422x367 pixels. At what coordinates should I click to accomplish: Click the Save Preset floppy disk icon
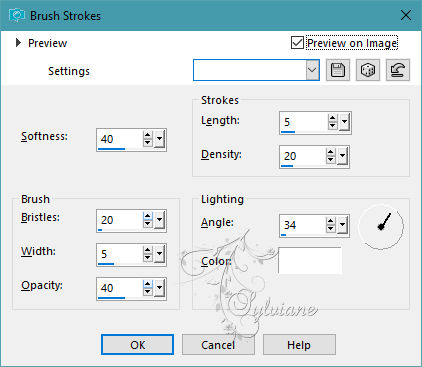point(338,70)
